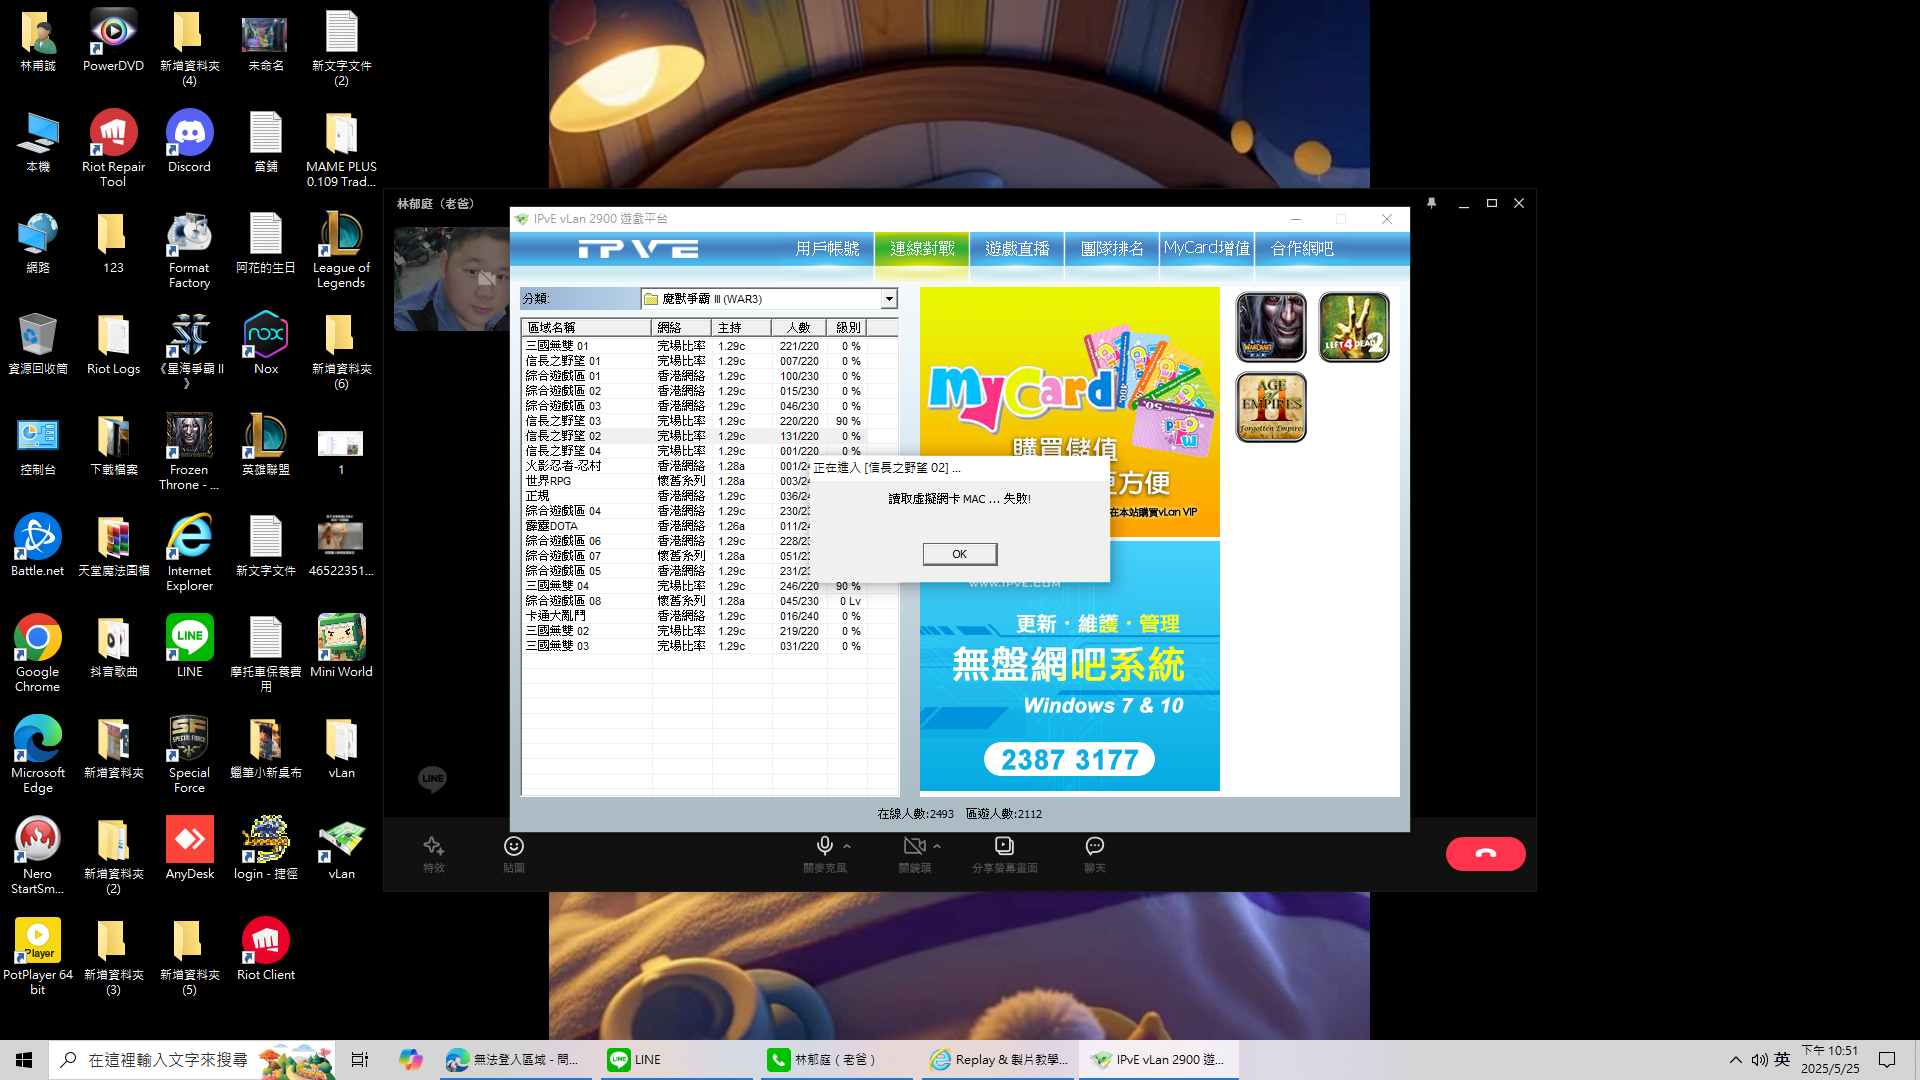The height and width of the screenshot is (1080, 1920).
Task: Select the Left 4 Dead 2 game icon
Action: point(1353,327)
